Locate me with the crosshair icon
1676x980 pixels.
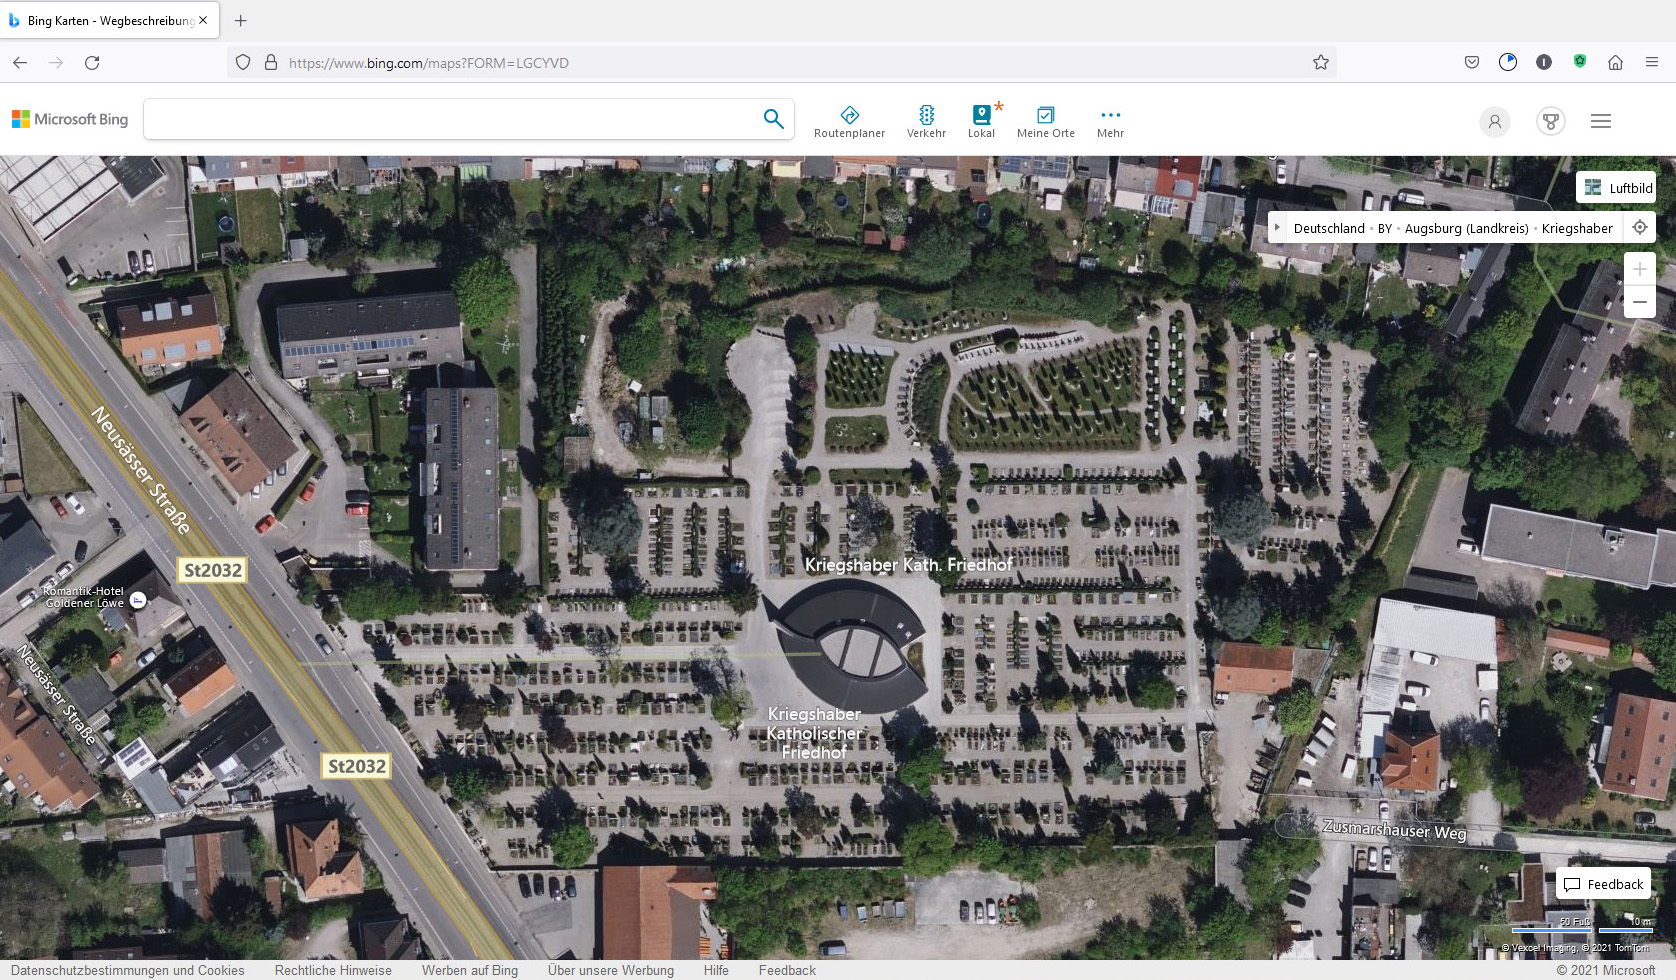click(x=1640, y=228)
